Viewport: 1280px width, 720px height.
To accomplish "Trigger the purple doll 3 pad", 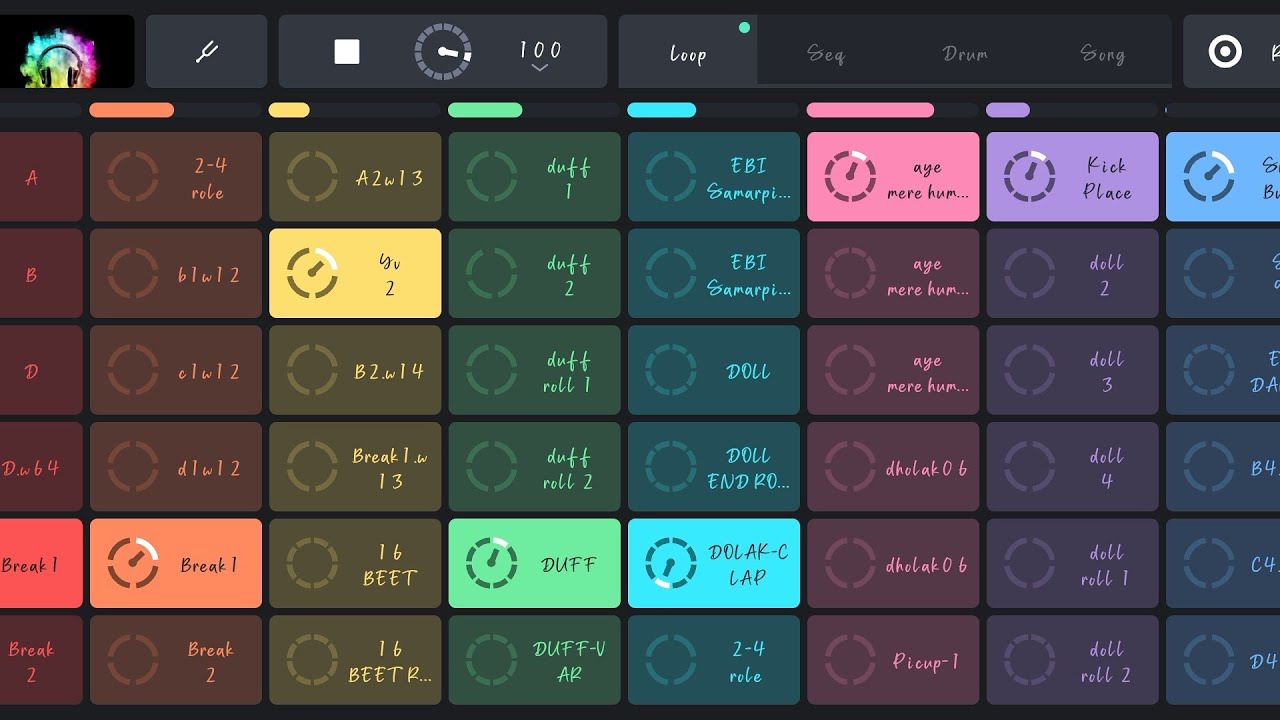I will tap(1072, 370).
